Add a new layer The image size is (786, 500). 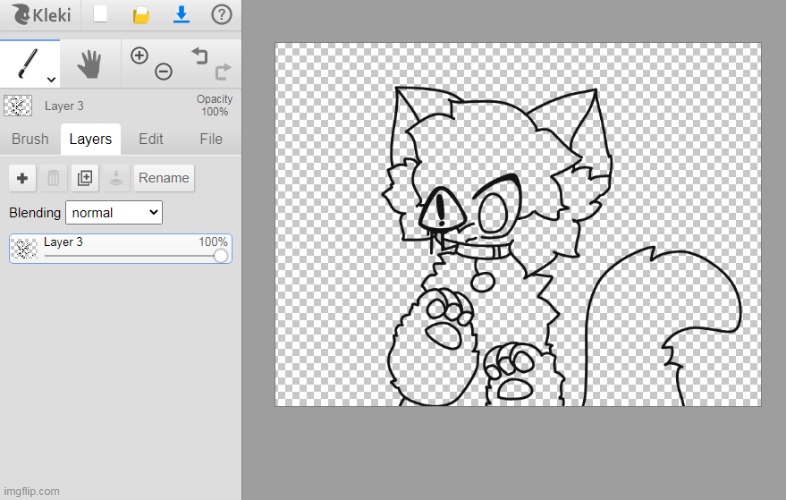(23, 178)
